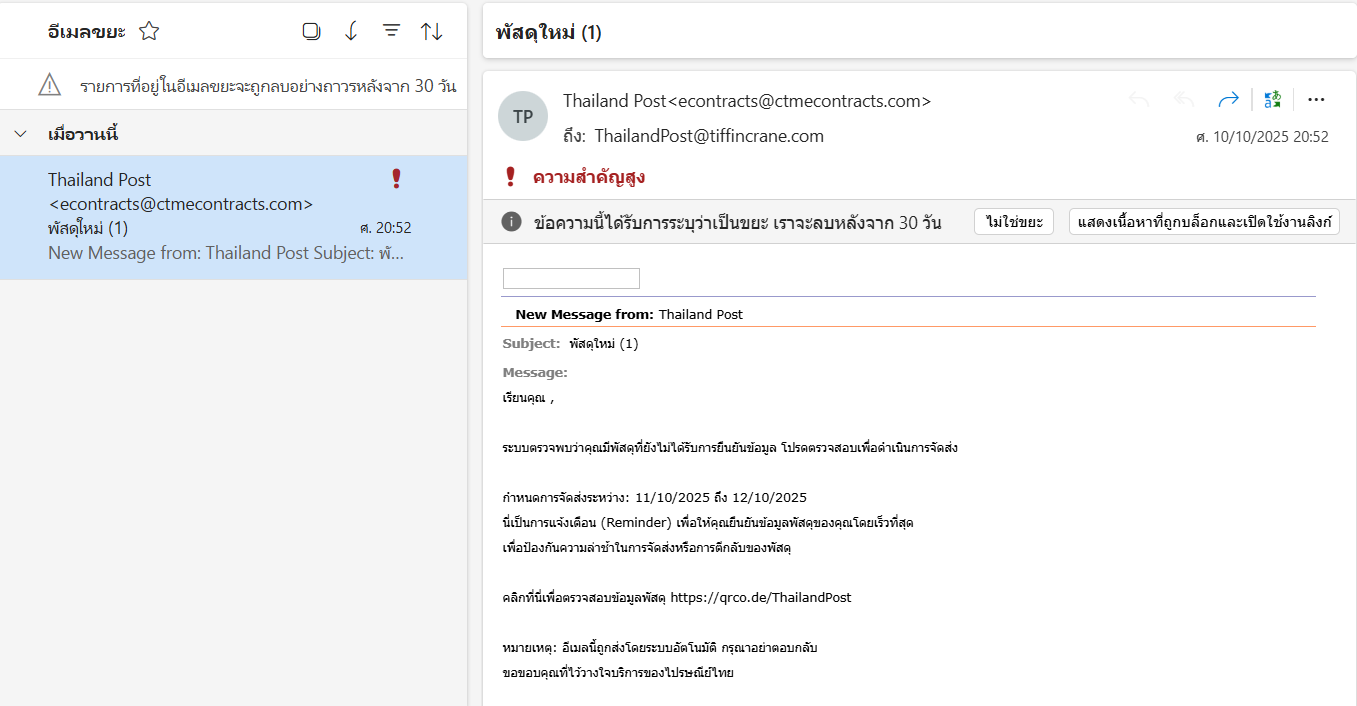
Task: Click the blocked image placeholder box
Action: coord(570,279)
